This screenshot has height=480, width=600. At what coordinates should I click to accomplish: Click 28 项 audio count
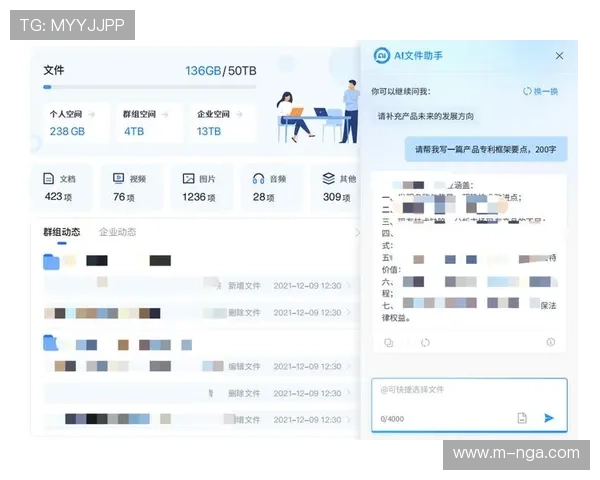tap(263, 197)
